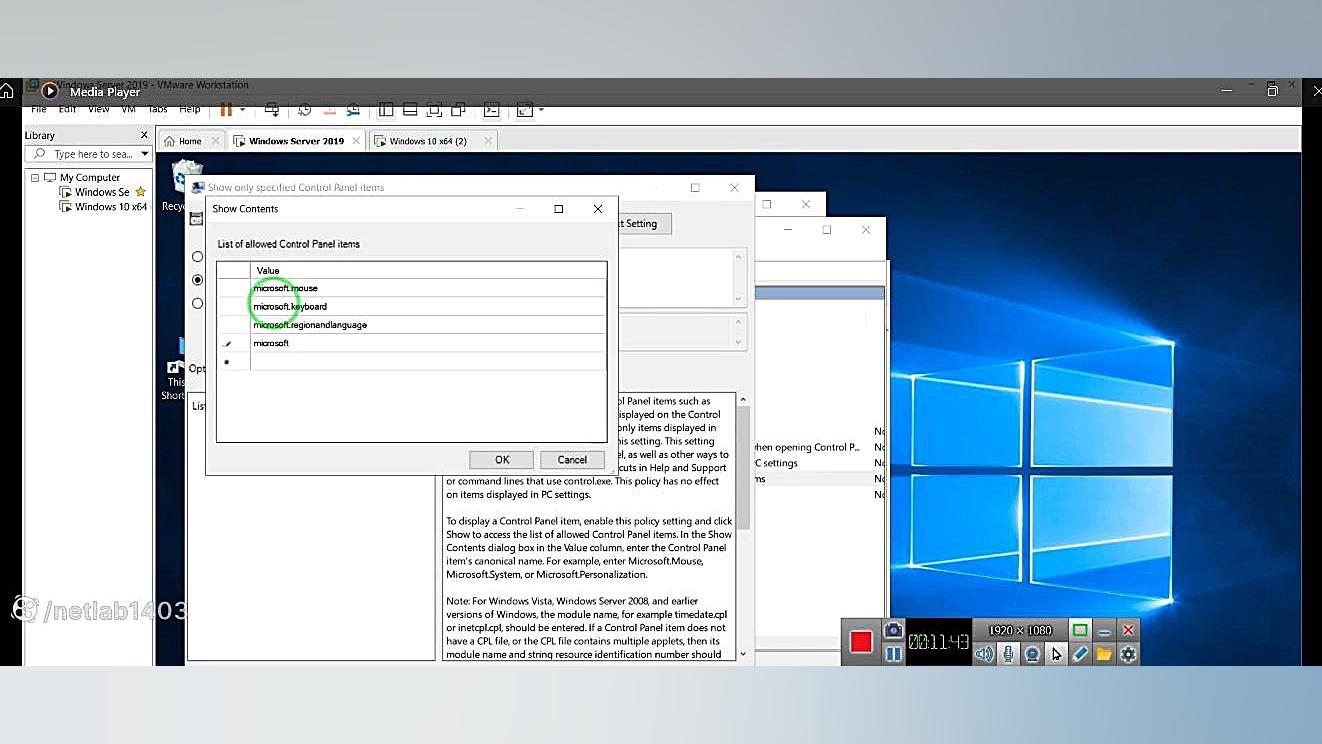Open the VM menu

tap(128, 109)
